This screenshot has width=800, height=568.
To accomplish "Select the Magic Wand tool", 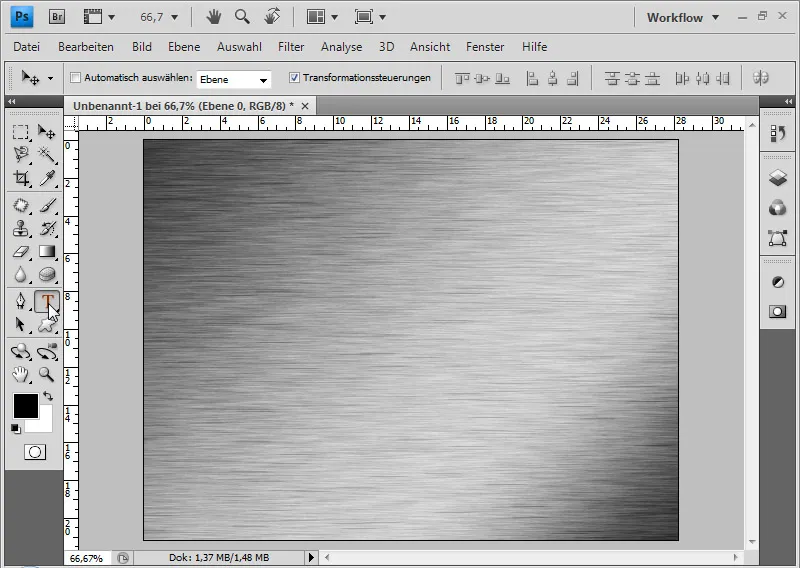I will [x=47, y=155].
